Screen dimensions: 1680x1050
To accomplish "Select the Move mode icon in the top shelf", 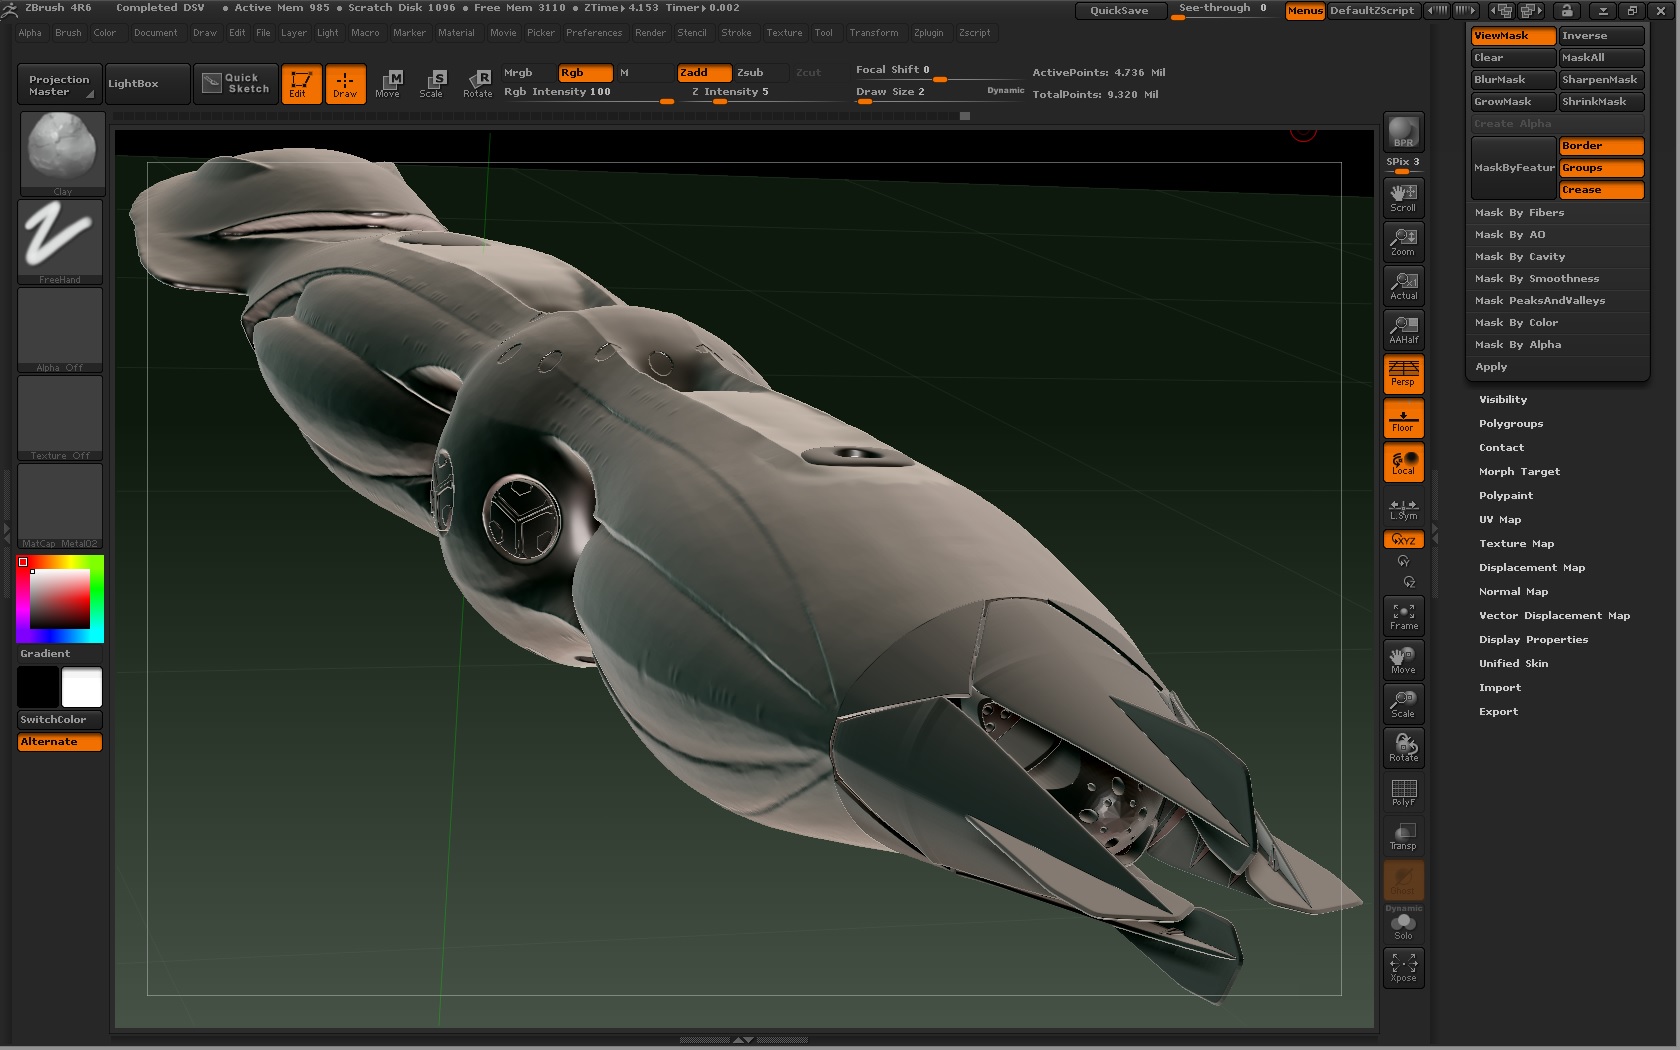I will point(389,84).
